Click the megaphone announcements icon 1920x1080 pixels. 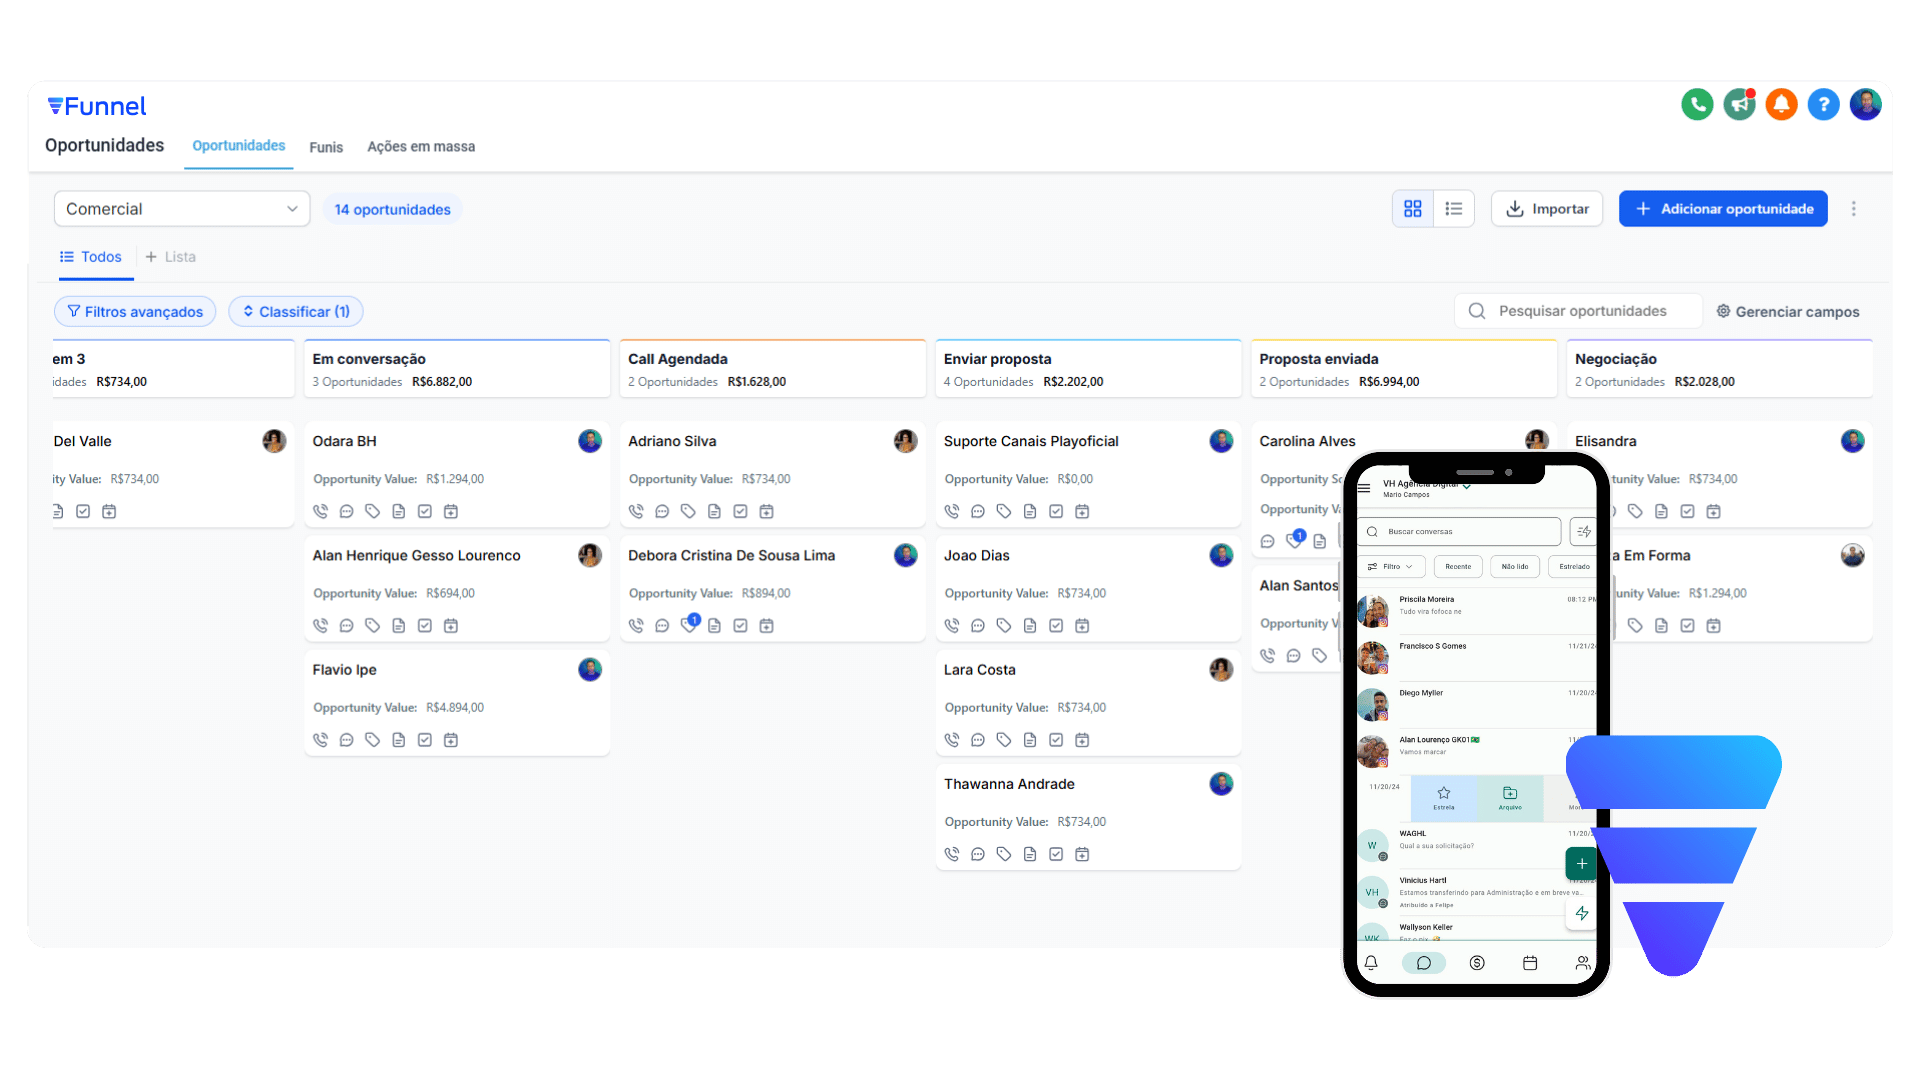1739,104
